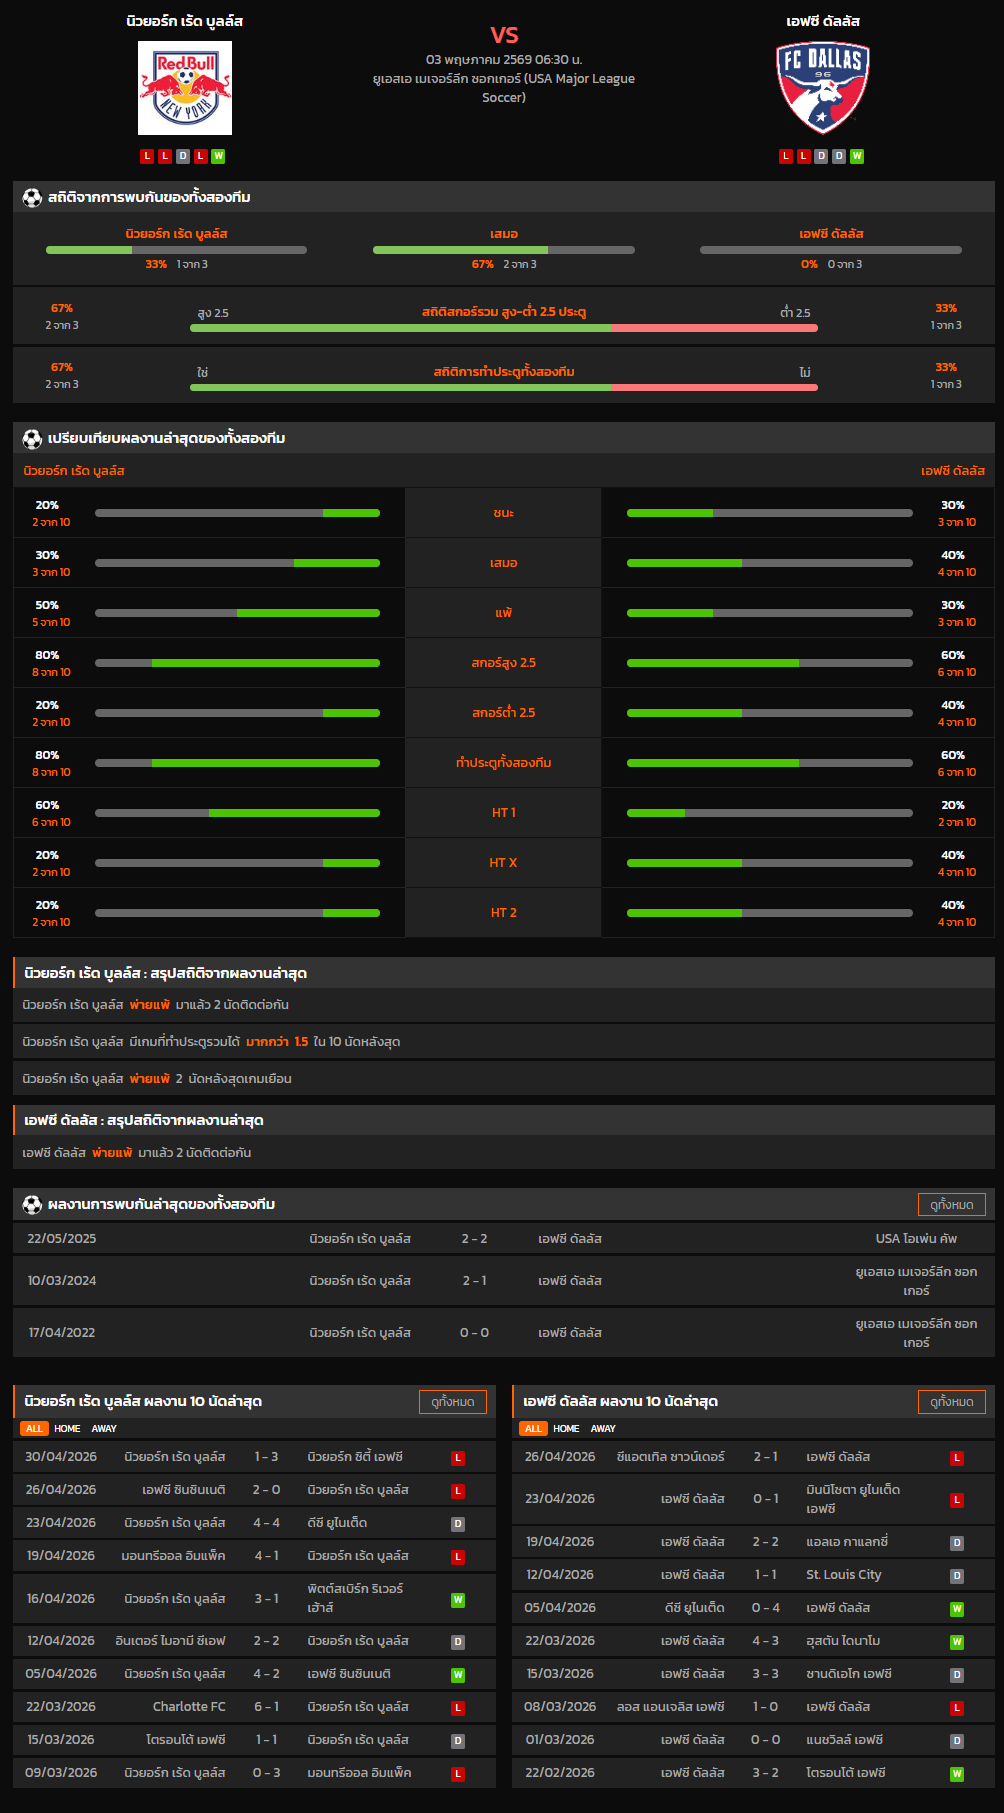Screen dimensions: 1004x1813
Task: Click Red Bulls 33% head-to-head win bar
Action: (x=176, y=250)
